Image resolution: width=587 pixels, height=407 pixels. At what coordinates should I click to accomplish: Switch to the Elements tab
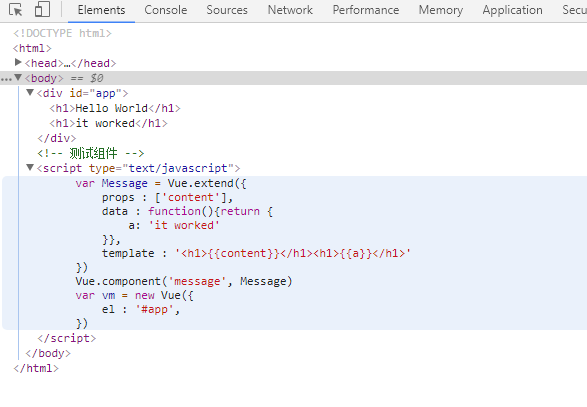[x=101, y=10]
